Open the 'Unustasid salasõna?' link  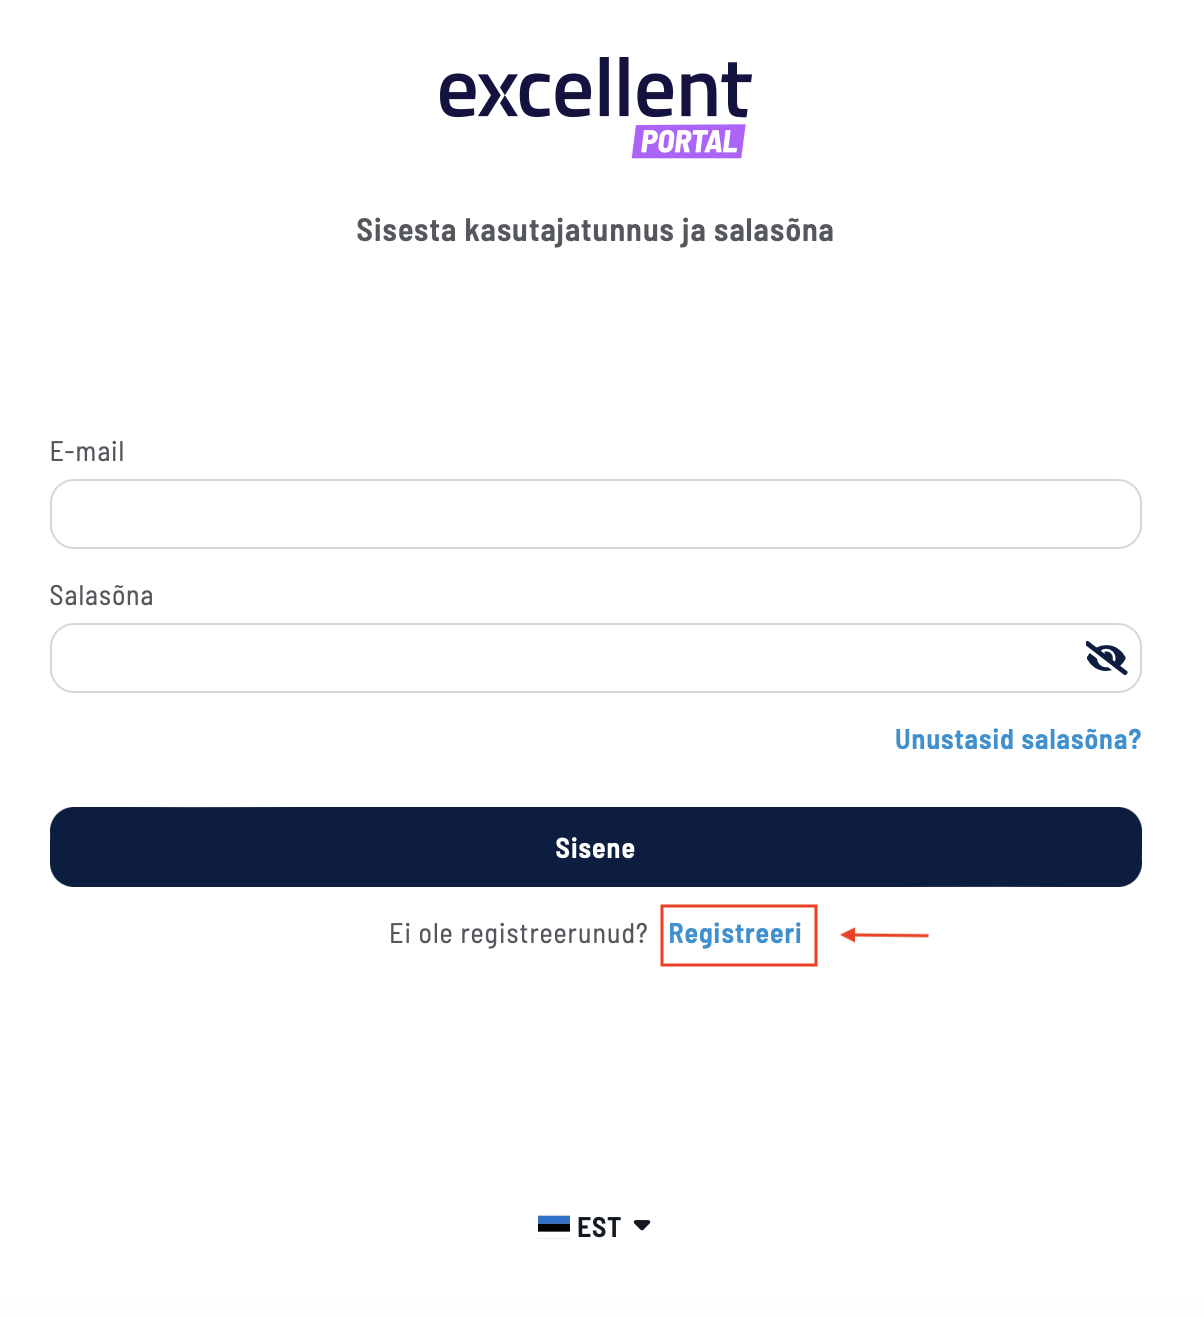tap(1017, 739)
